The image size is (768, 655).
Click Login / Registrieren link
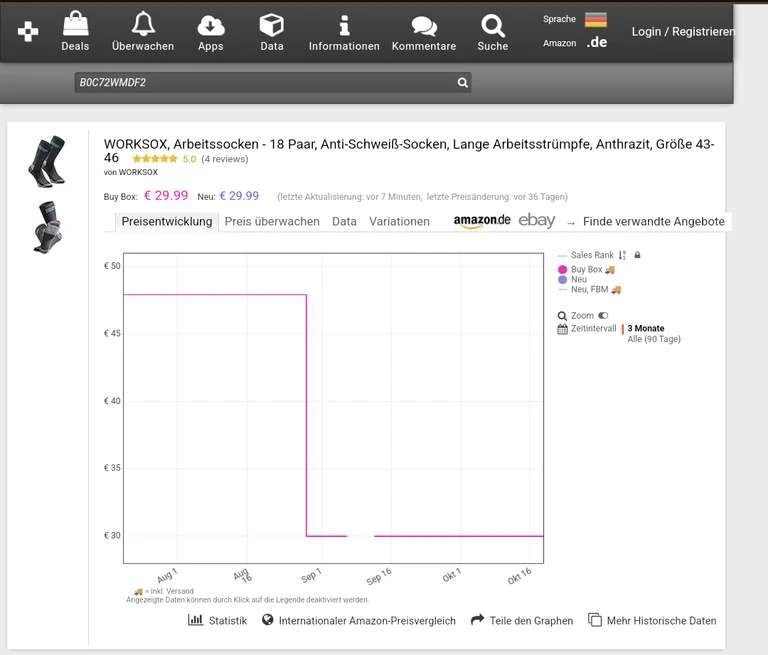682,32
